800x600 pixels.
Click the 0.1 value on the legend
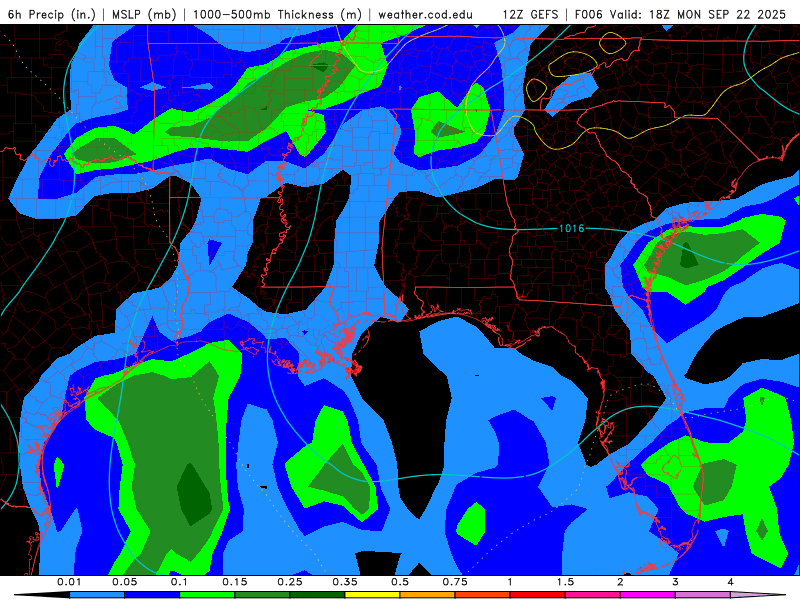179,582
